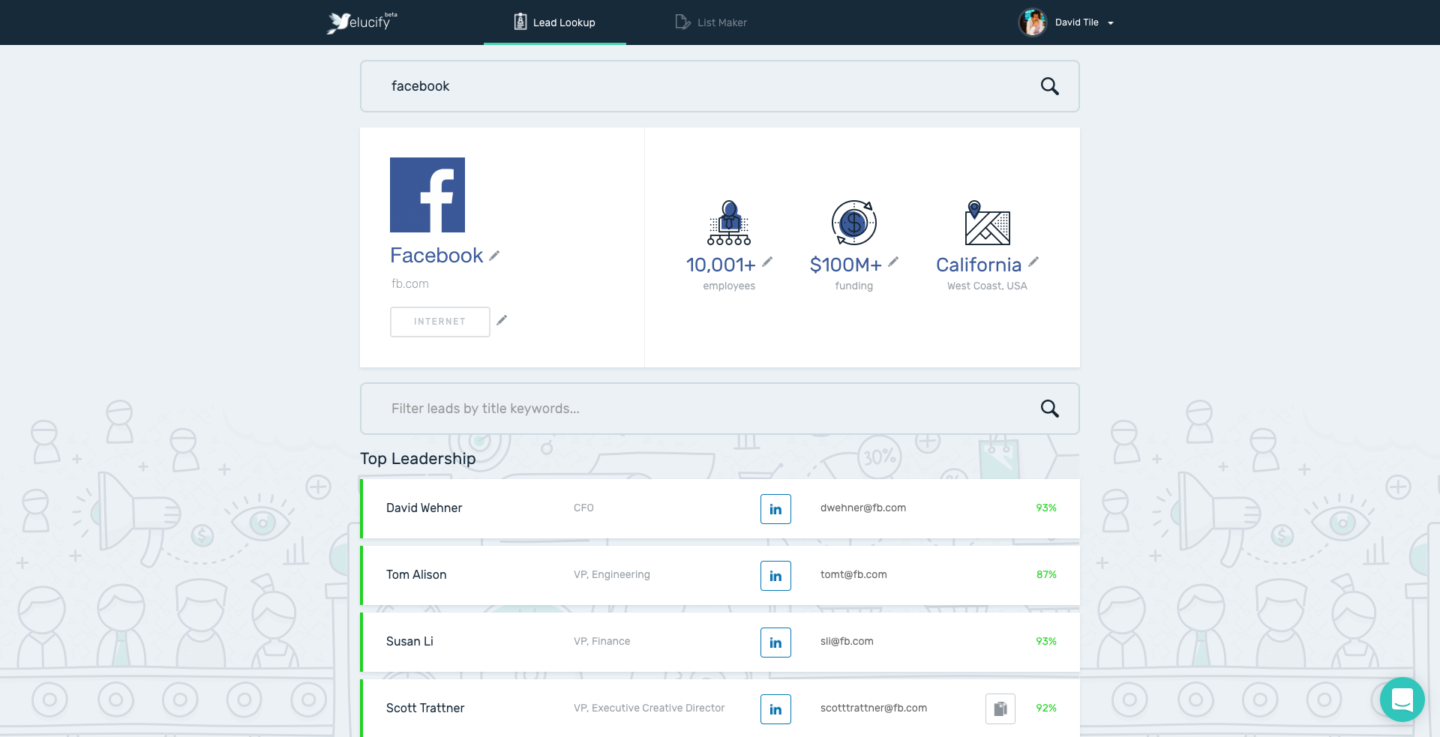Viewport: 1440px width, 737px height.
Task: Click the Tom Alison lead name
Action: click(x=416, y=575)
